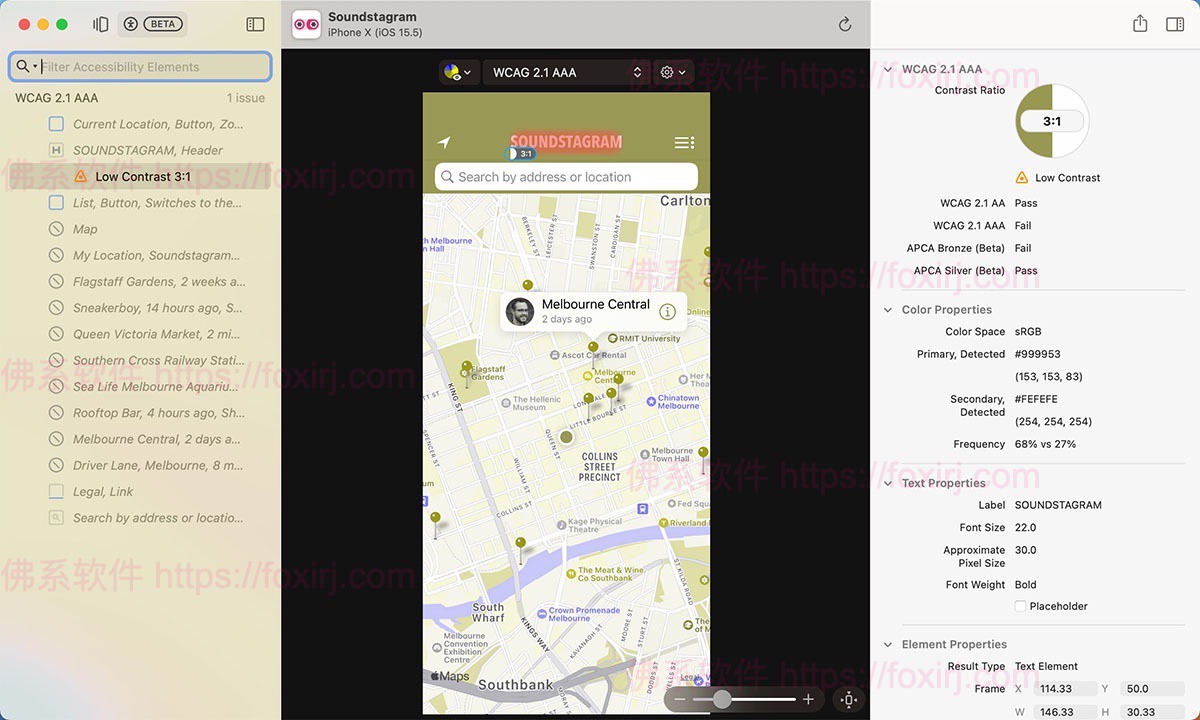Click the reload button in the title bar
Viewport: 1200px width, 720px height.
[x=845, y=24]
